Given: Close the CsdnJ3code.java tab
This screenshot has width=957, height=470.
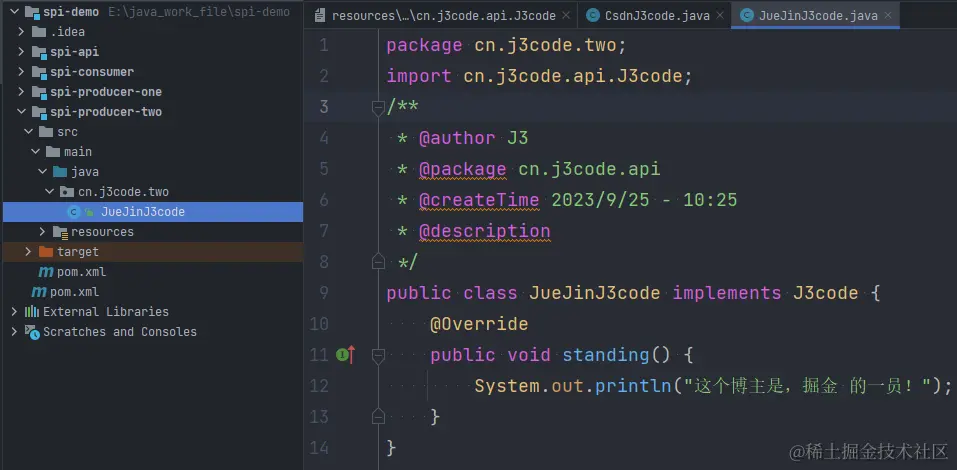Looking at the screenshot, I should click(721, 16).
